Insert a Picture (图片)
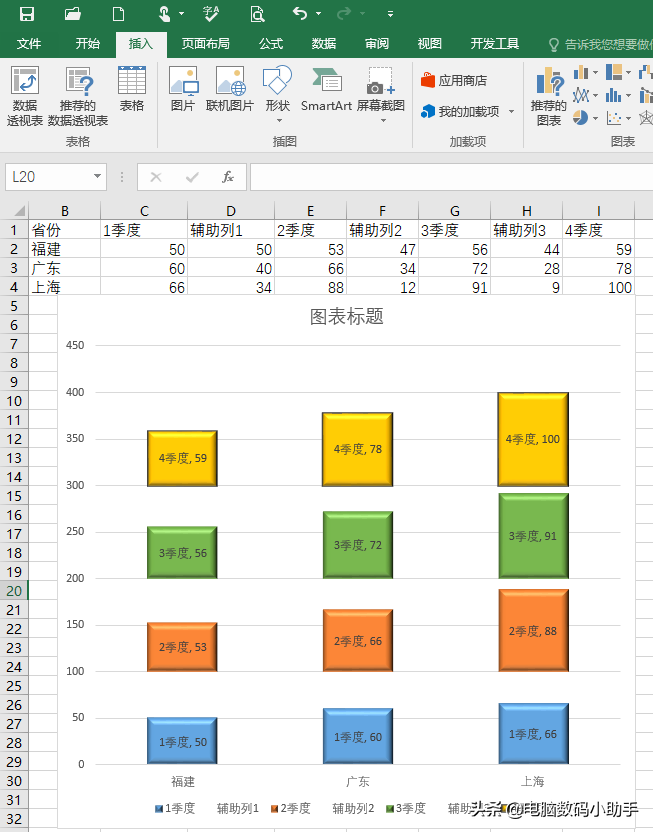Viewport: 653px width, 832px height. [183, 89]
